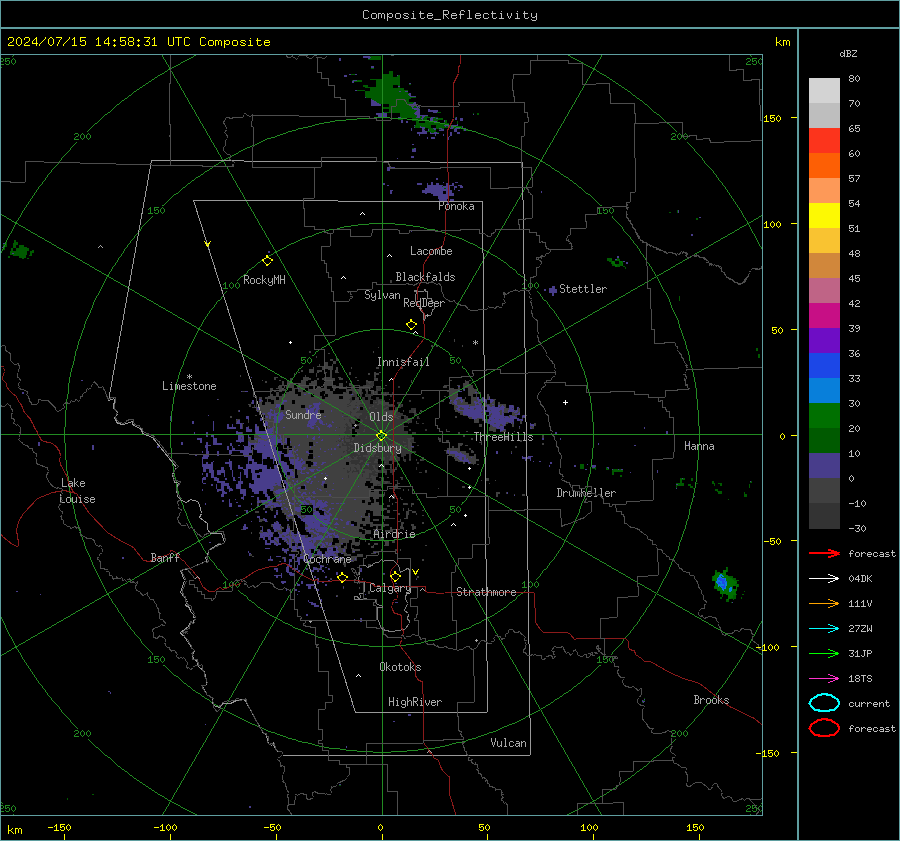The width and height of the screenshot is (900, 841).
Task: Click the yellow 54 dBZ color swatch
Action: (824, 216)
